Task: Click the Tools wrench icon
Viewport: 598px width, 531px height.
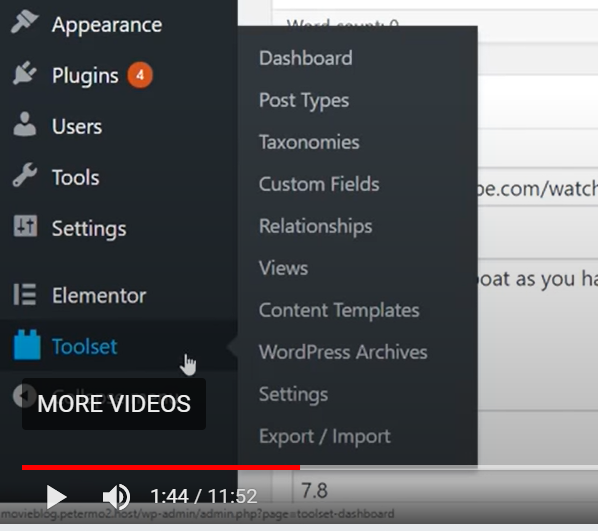Action: (x=24, y=175)
